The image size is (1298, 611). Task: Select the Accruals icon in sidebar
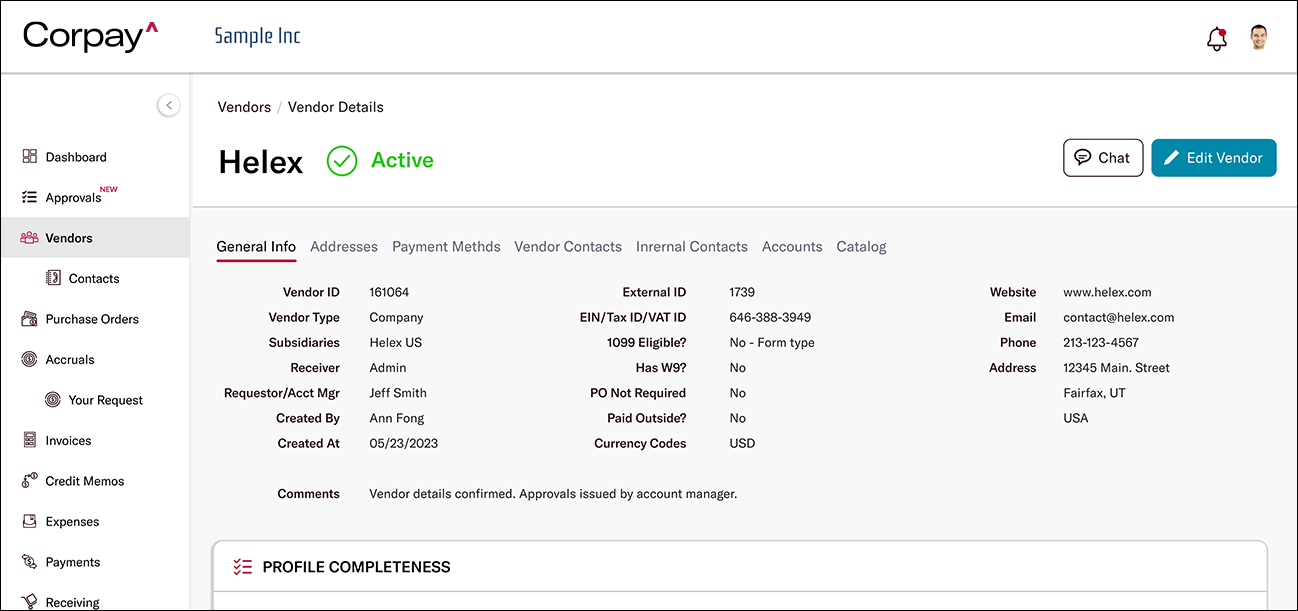point(28,359)
